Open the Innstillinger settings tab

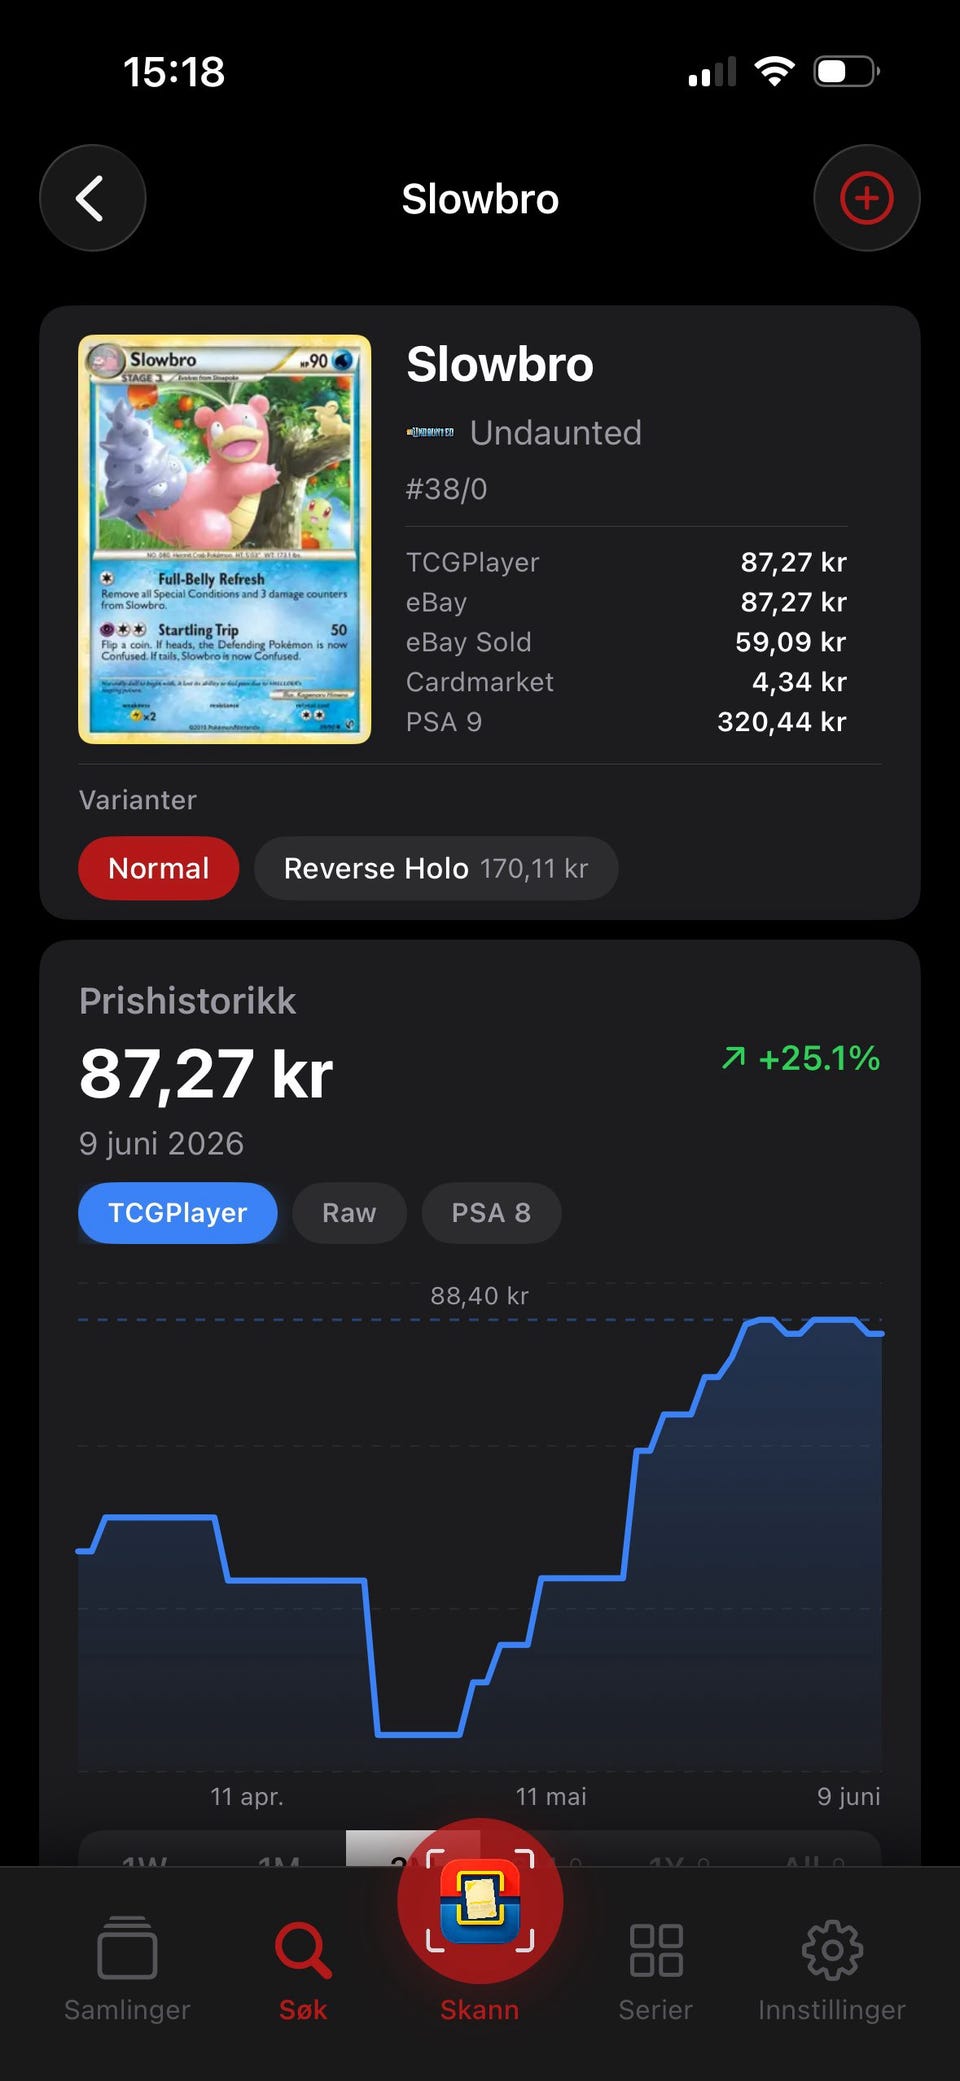tap(832, 1969)
